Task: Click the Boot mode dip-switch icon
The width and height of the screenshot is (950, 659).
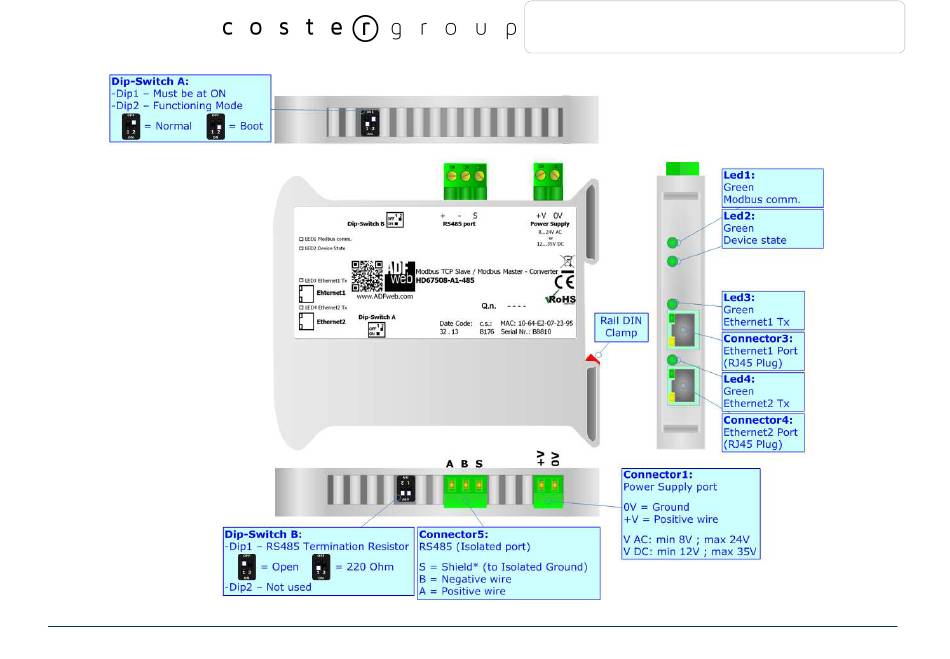Action: 216,127
